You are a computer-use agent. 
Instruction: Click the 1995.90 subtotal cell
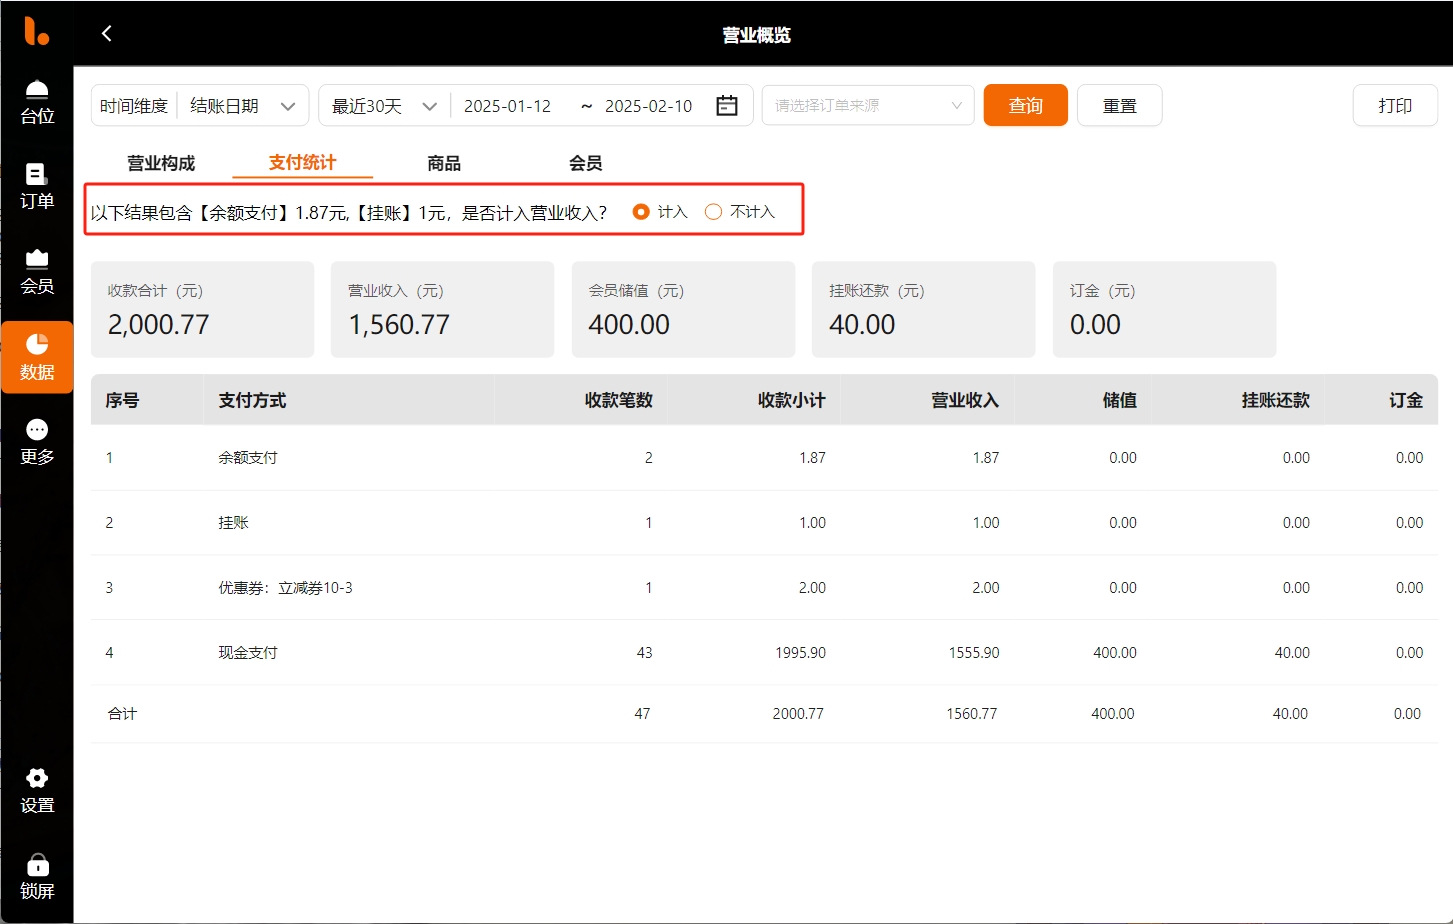[x=800, y=653]
